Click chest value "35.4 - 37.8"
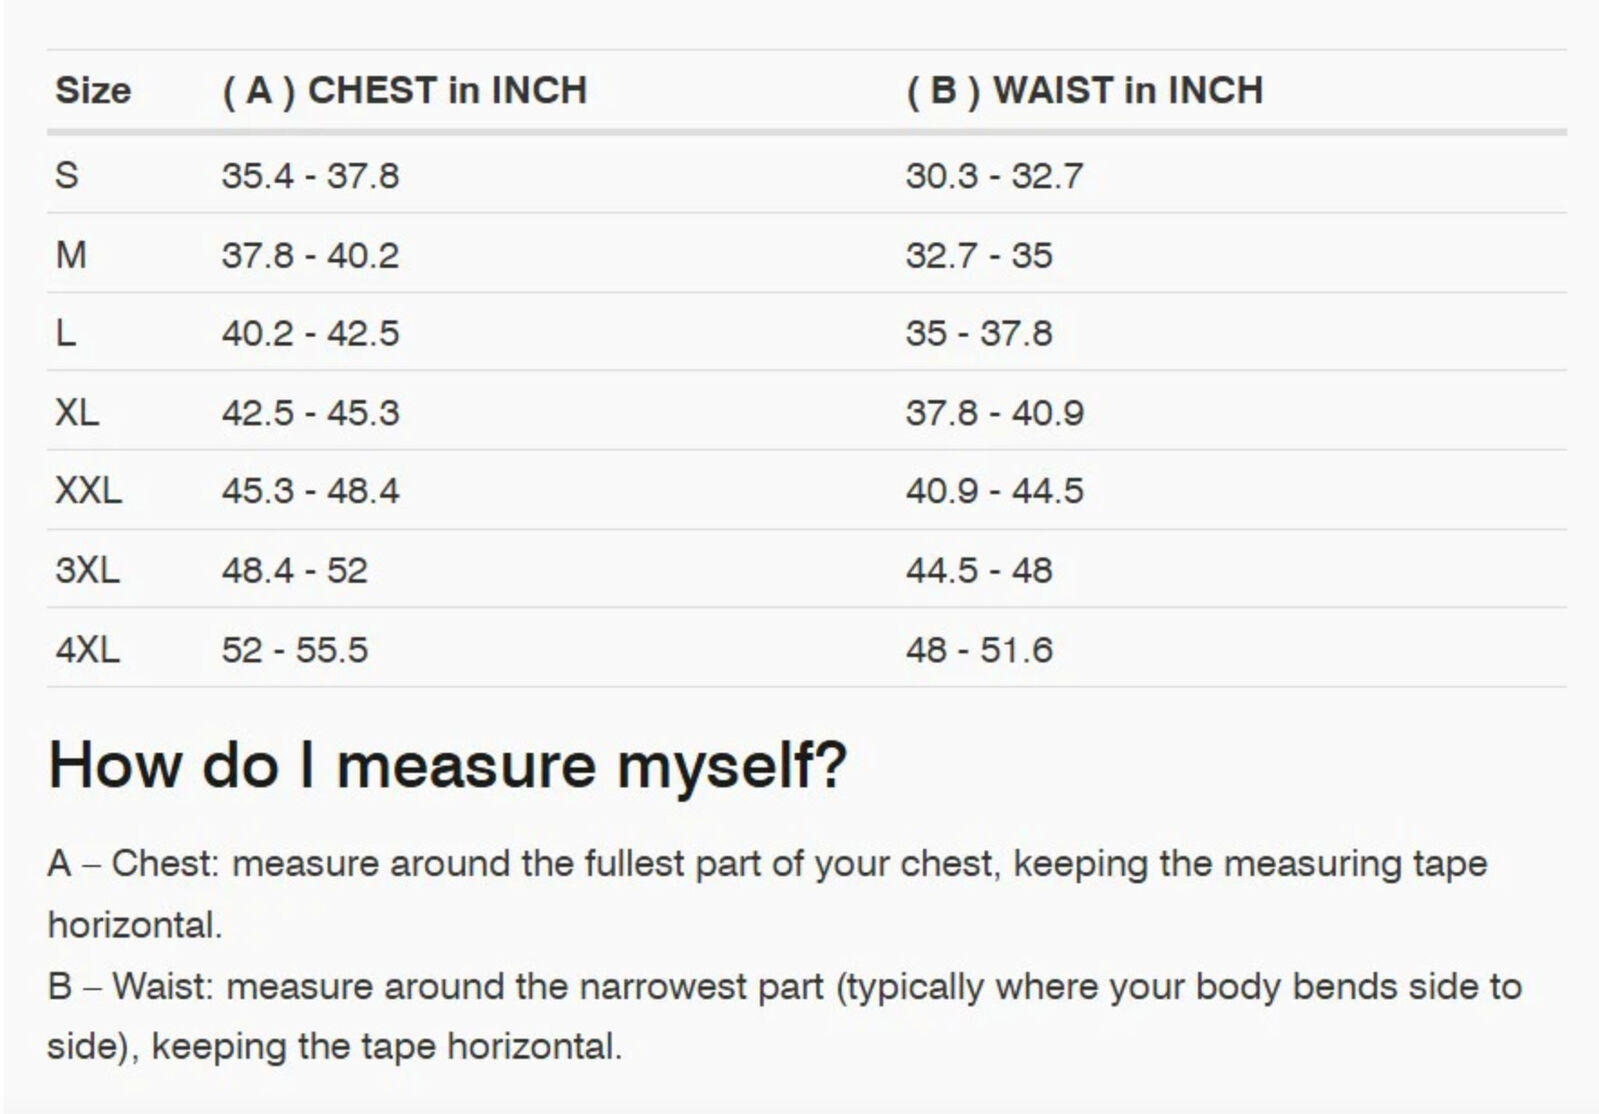This screenshot has height=1114, width=1599. point(310,175)
